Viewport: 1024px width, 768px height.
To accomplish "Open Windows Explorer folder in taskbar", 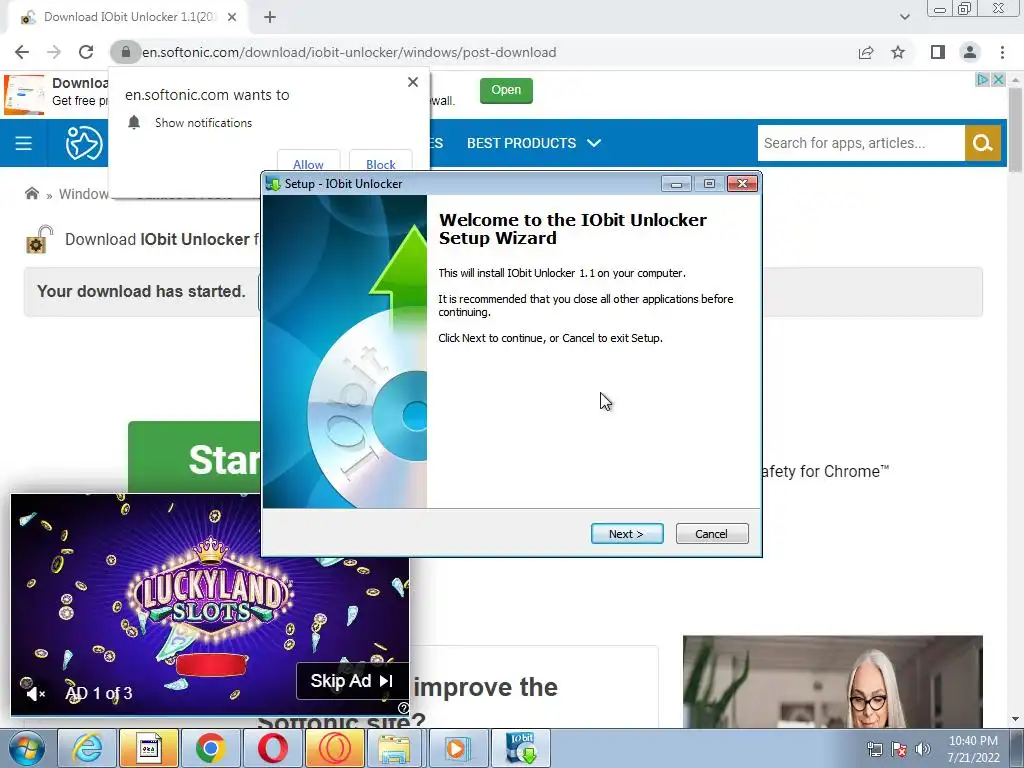I will pyautogui.click(x=394, y=748).
